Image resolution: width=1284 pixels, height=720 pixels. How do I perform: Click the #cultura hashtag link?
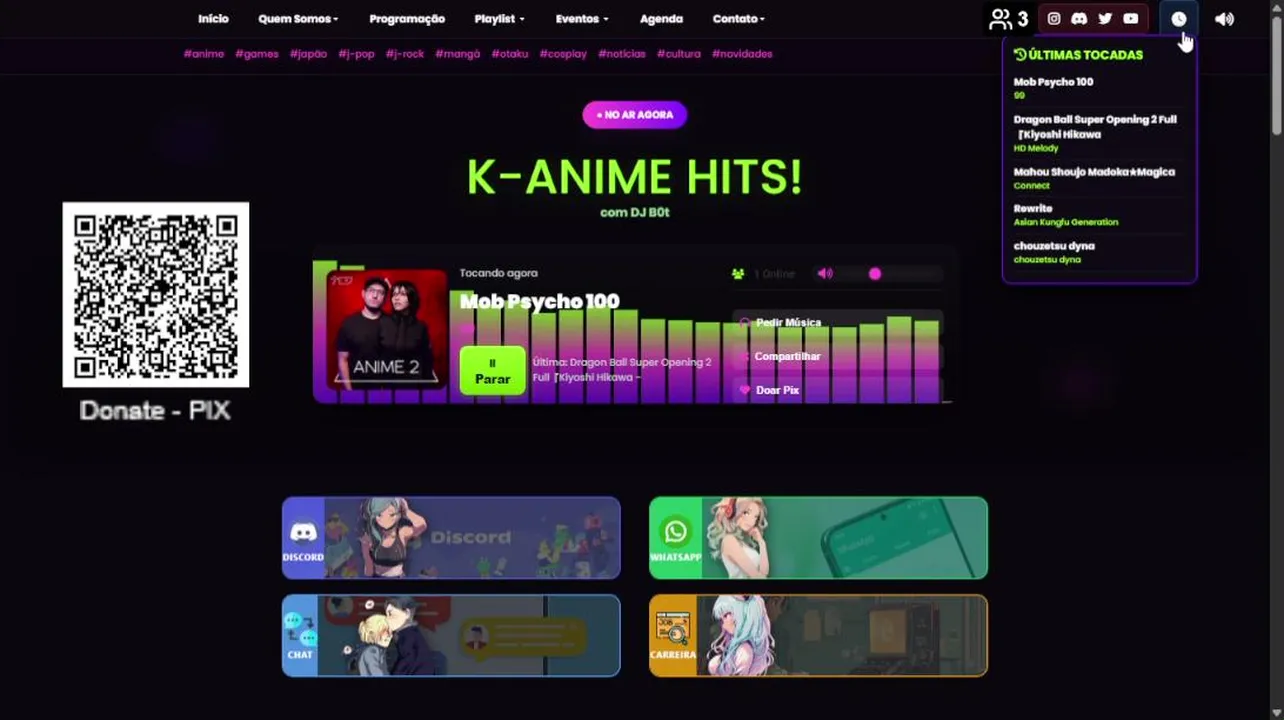pos(679,54)
